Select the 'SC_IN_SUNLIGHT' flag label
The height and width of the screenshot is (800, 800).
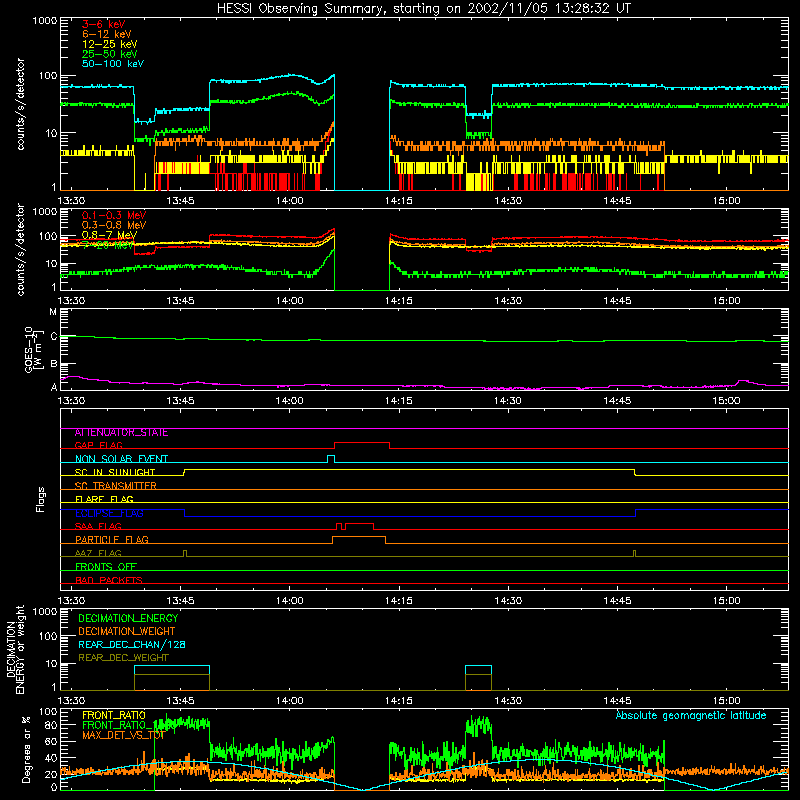[115, 472]
